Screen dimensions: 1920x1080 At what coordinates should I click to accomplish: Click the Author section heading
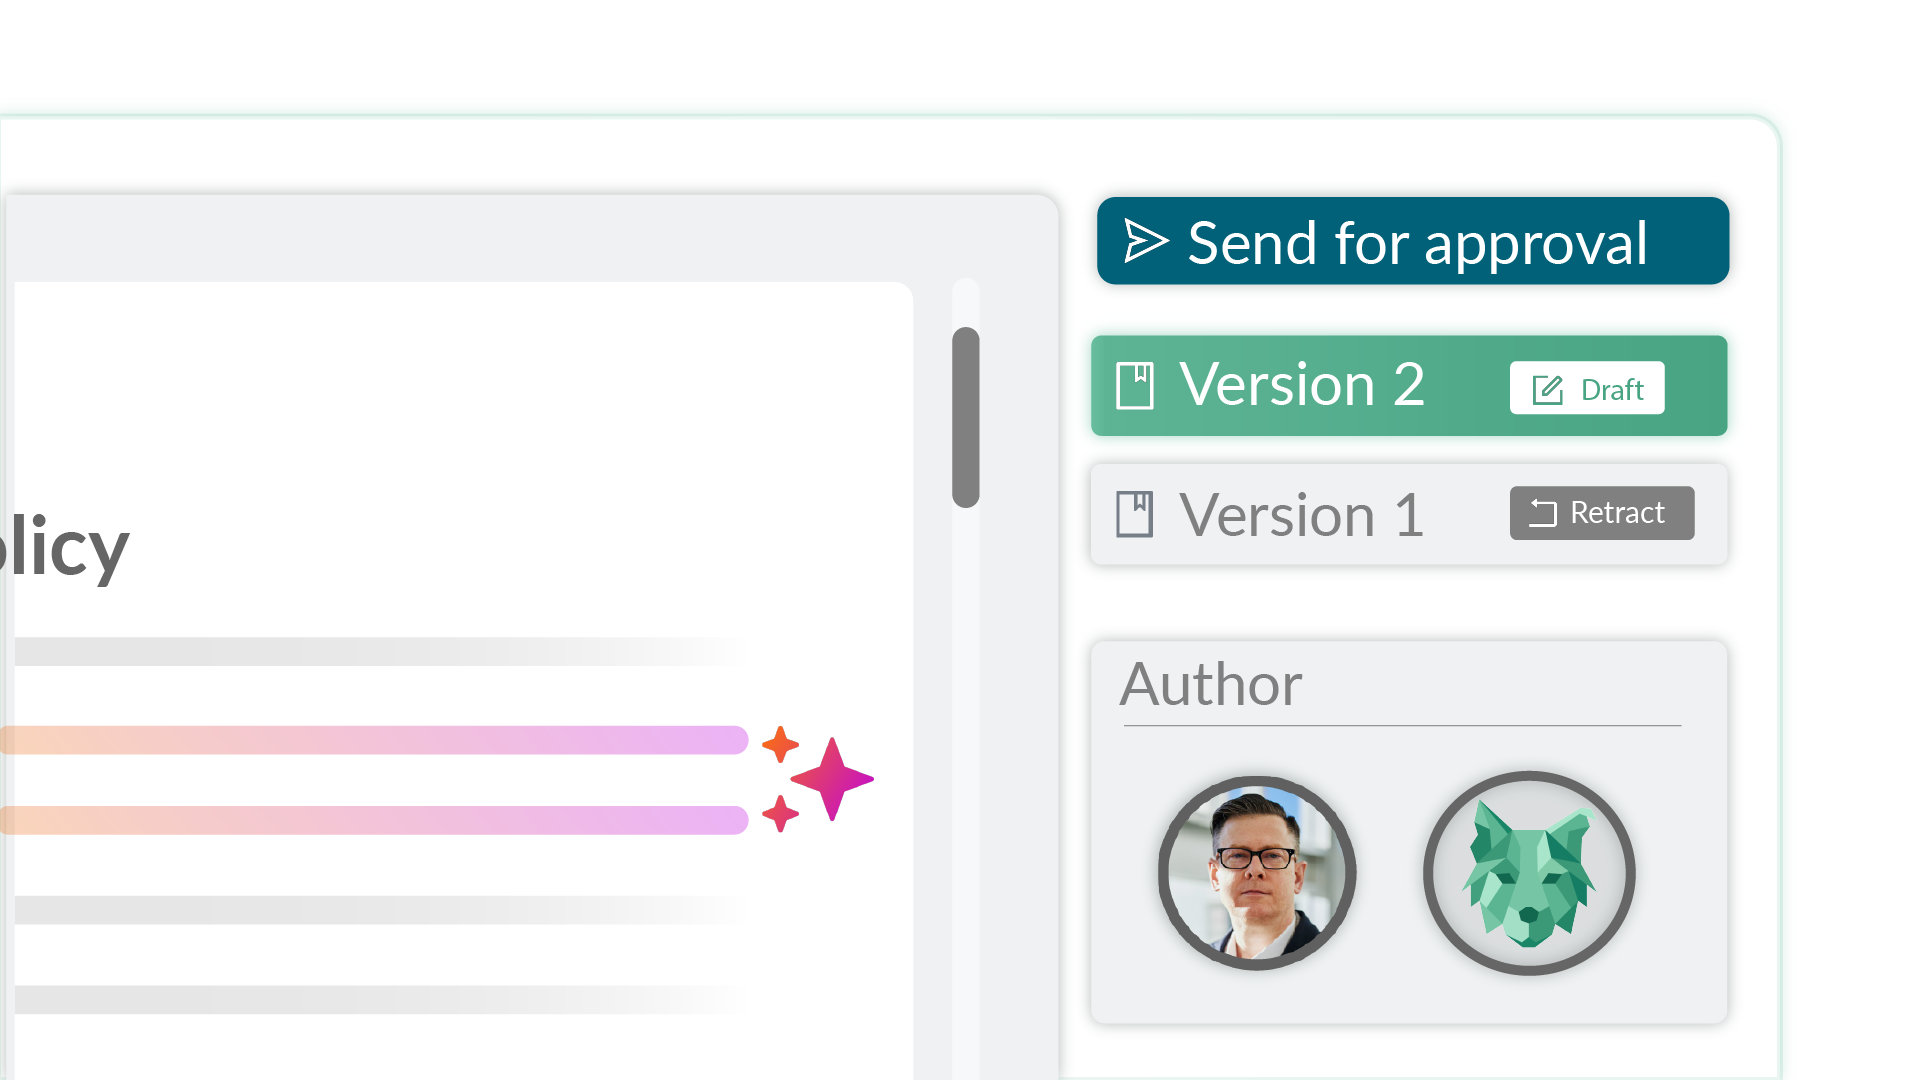click(x=1211, y=685)
